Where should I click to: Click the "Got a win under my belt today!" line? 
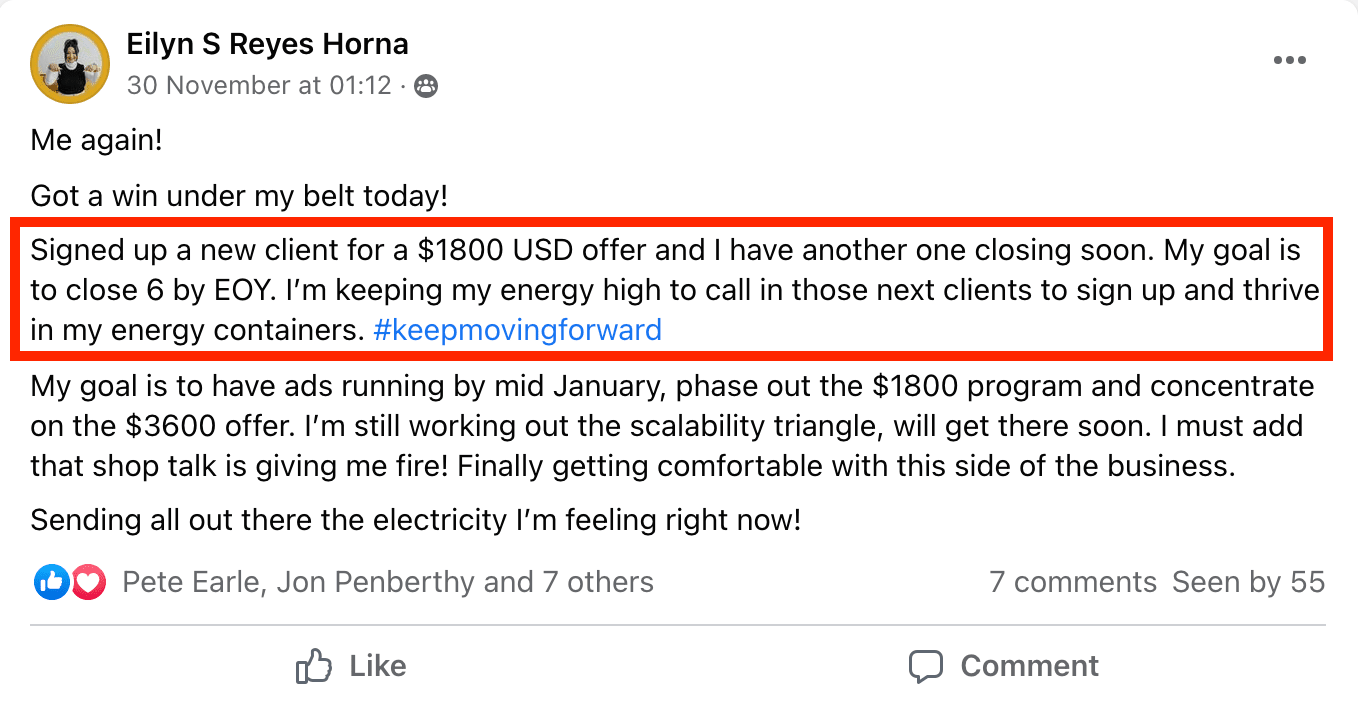pos(239,196)
